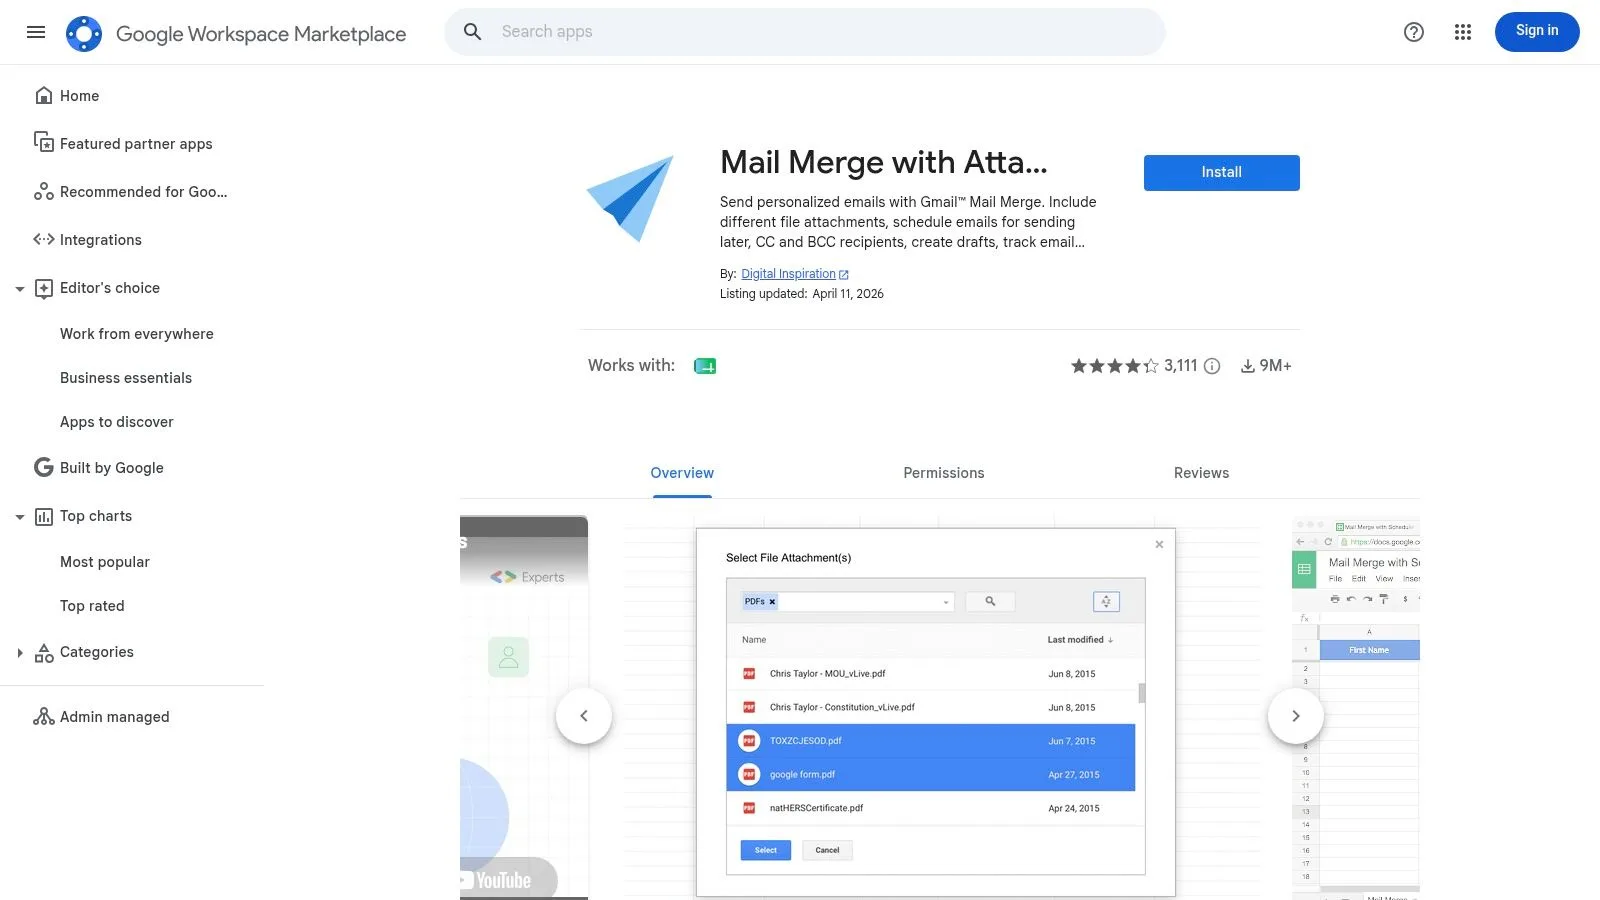The width and height of the screenshot is (1600, 900).
Task: Collapse the Editor's choice section
Action: point(20,289)
